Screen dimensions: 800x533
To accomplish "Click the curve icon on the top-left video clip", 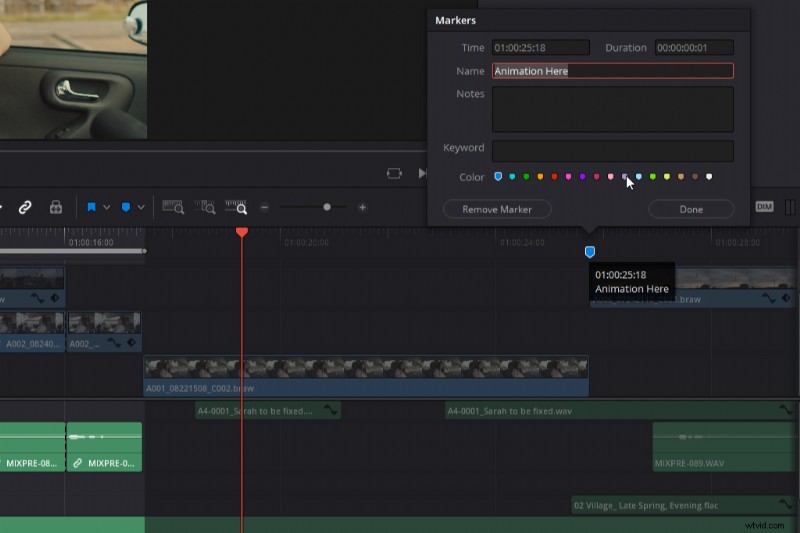I will [37, 298].
